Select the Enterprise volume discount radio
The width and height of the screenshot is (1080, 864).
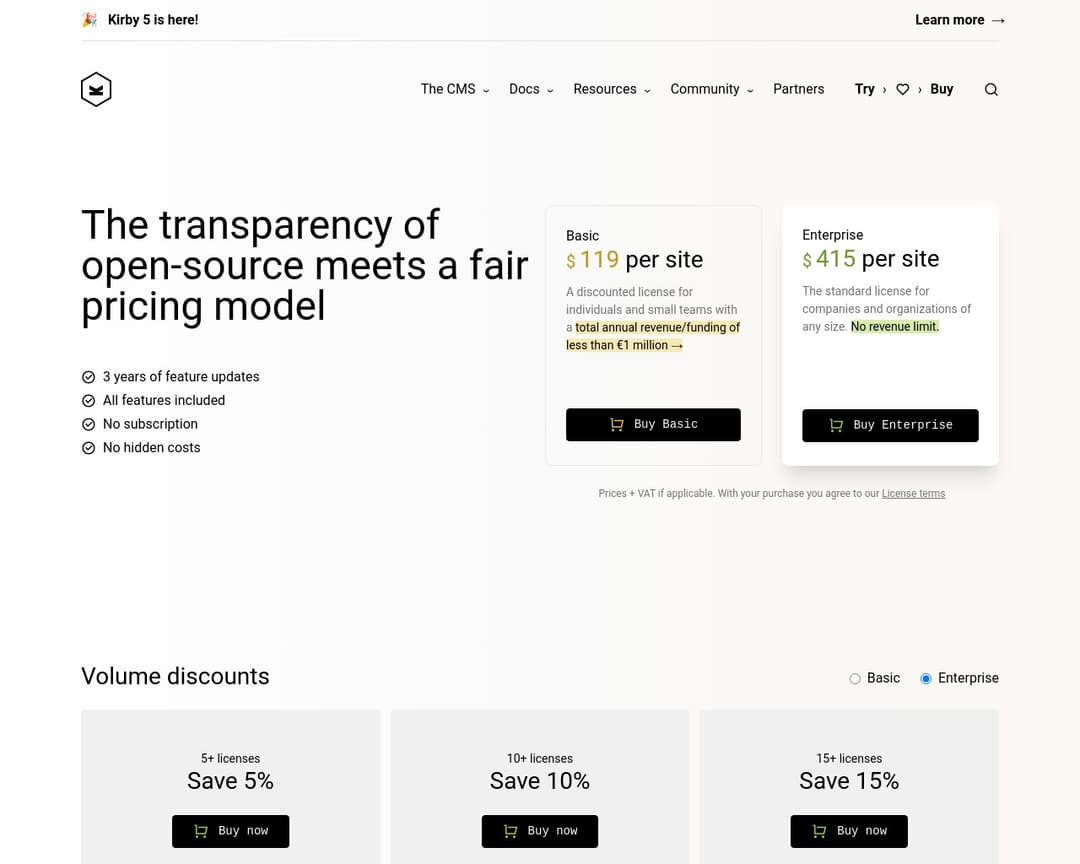[926, 679]
